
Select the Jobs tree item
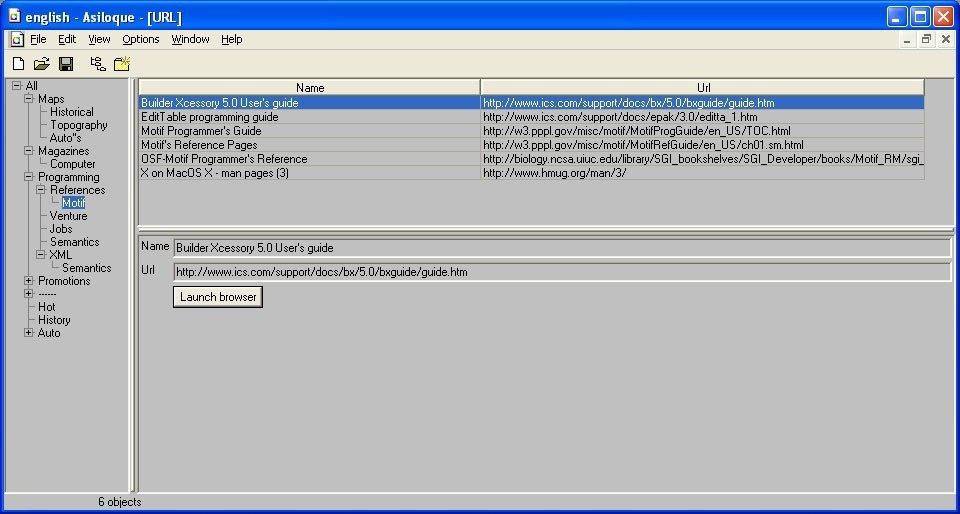click(x=61, y=229)
